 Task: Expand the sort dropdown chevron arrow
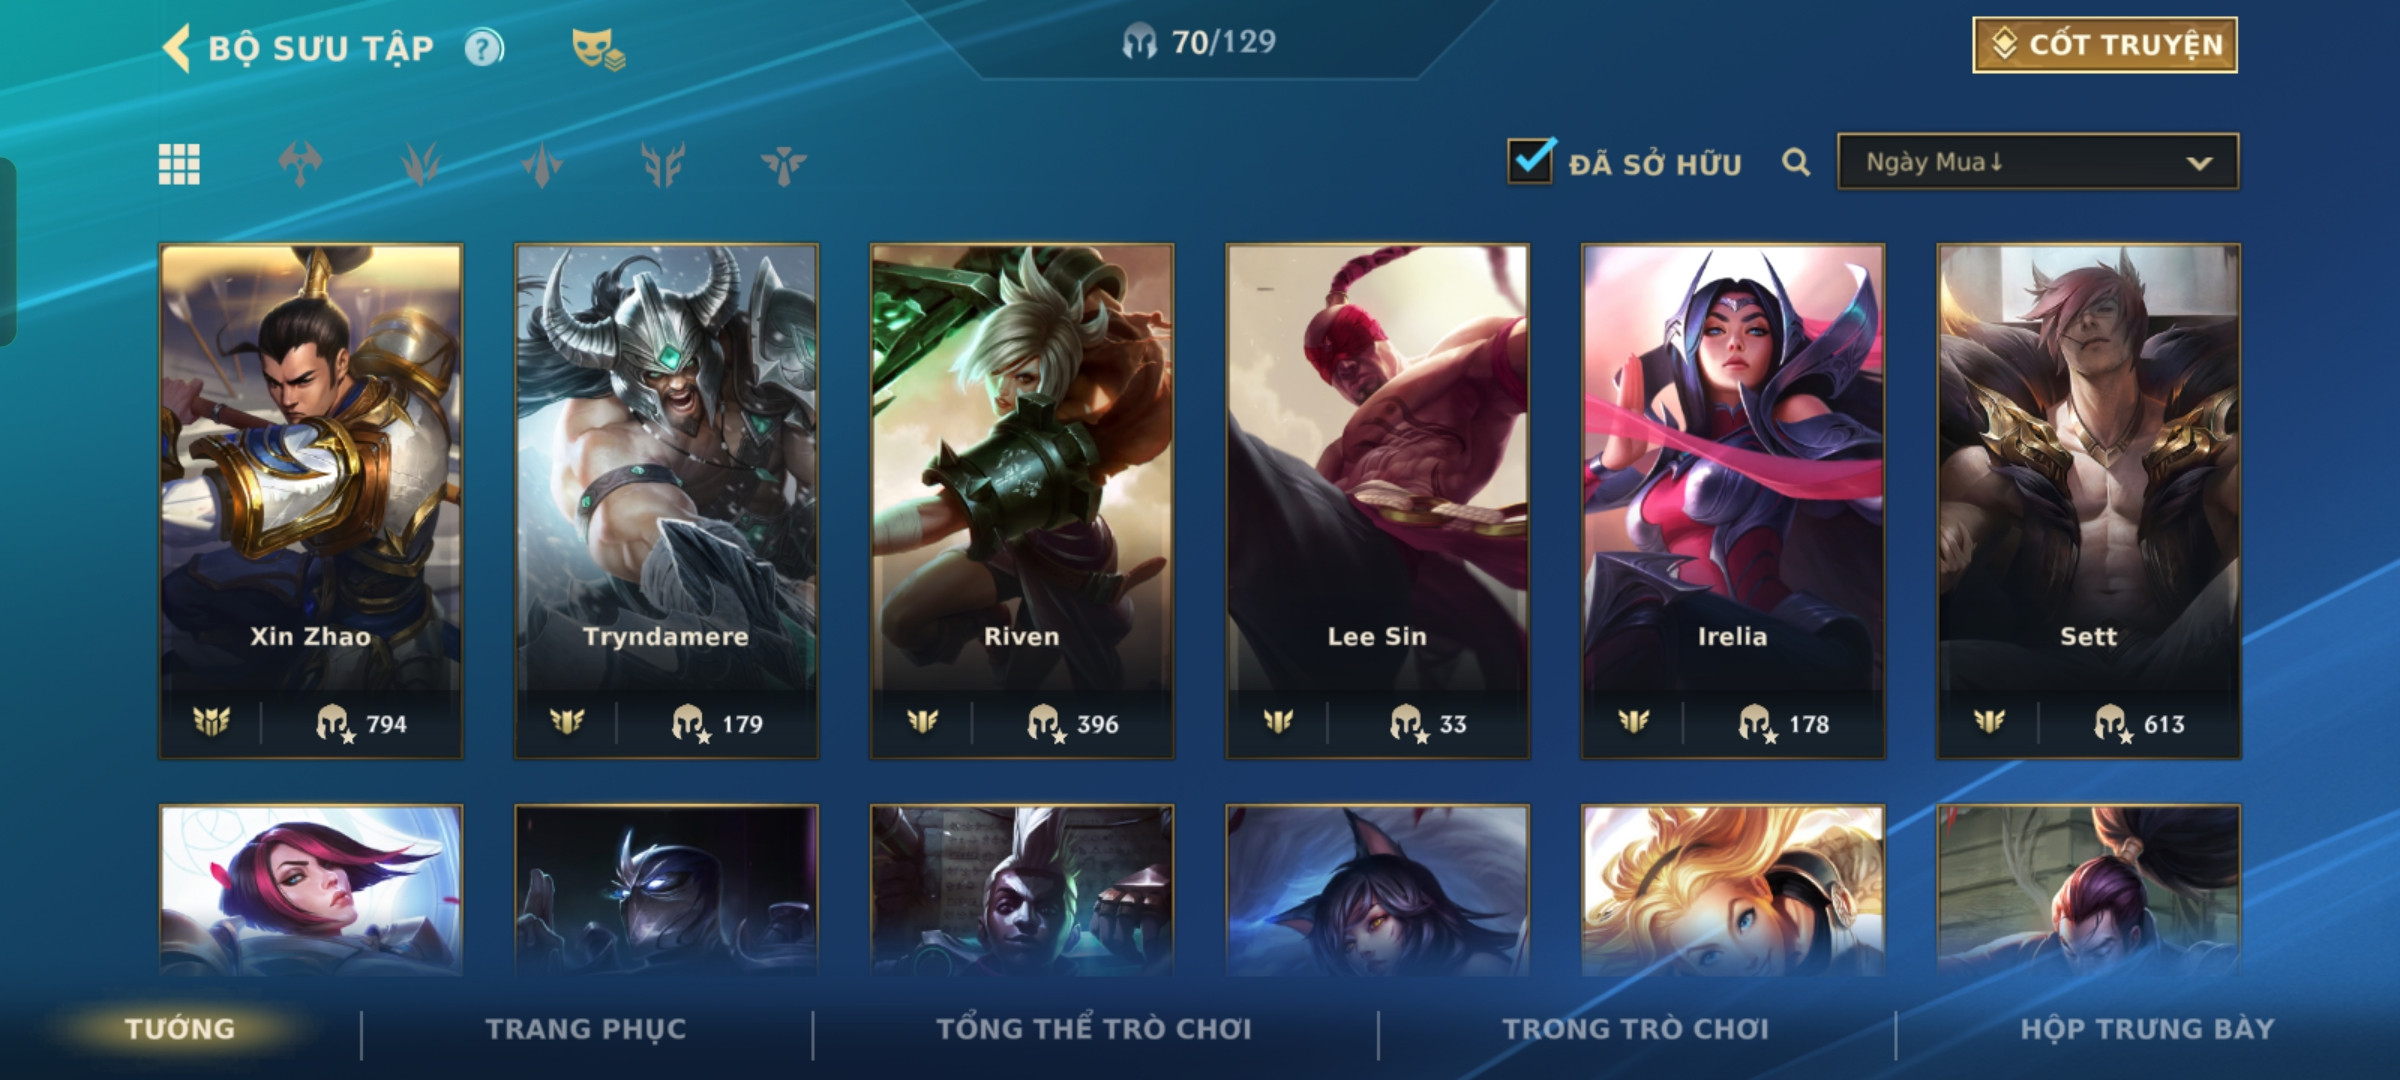click(x=2199, y=163)
